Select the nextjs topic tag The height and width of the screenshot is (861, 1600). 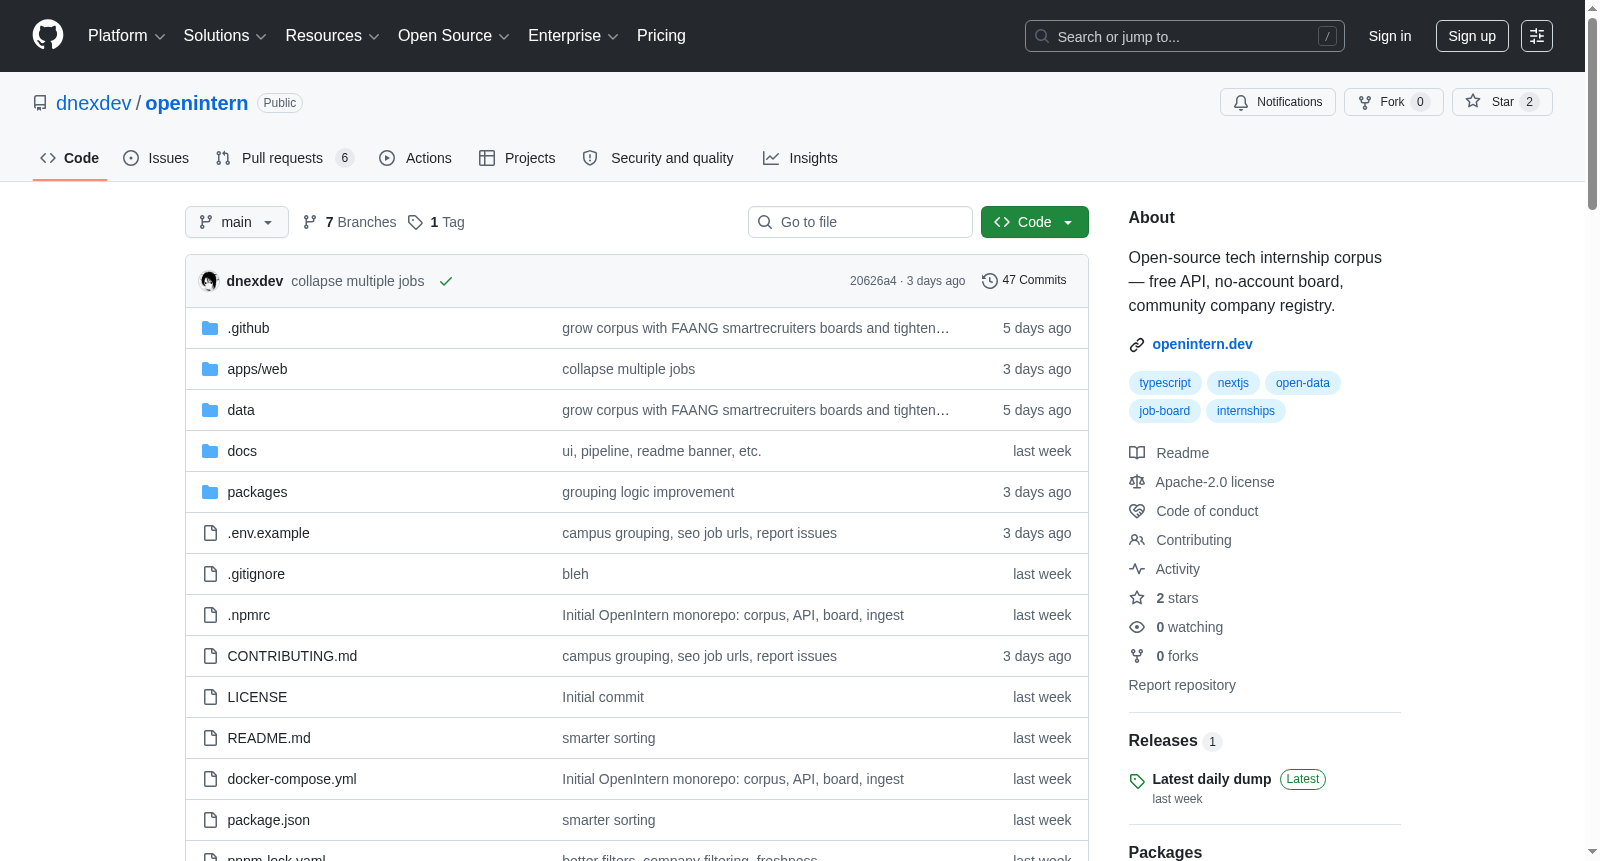1233,383
